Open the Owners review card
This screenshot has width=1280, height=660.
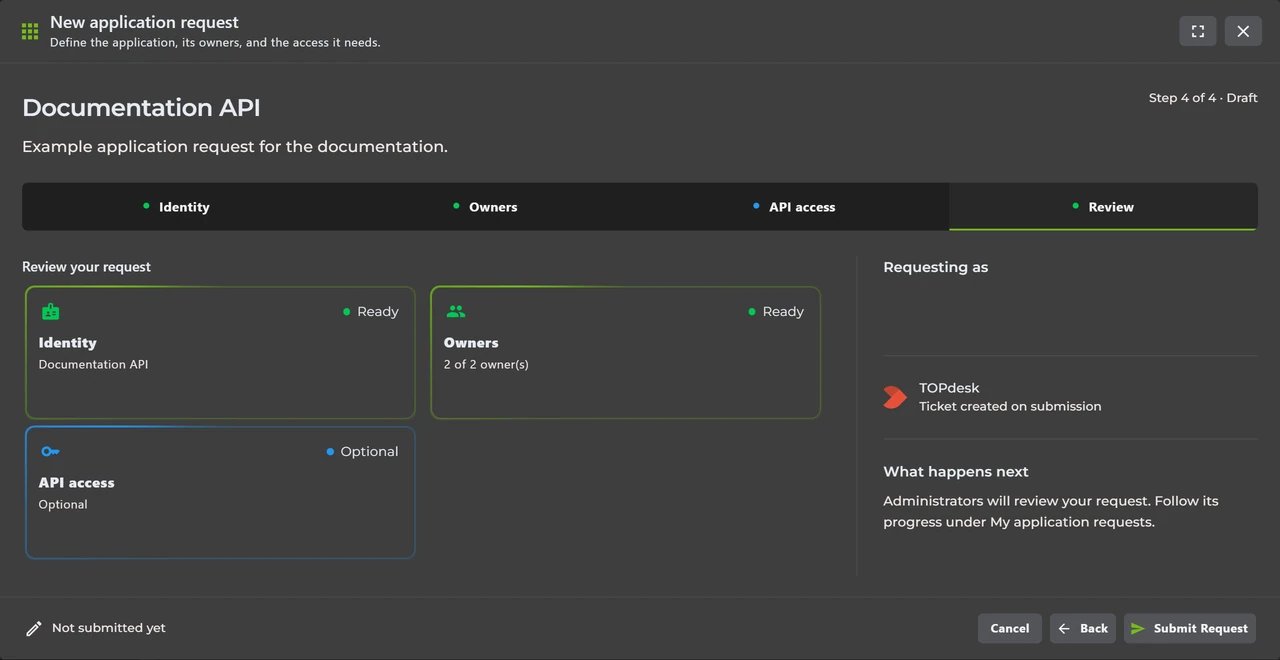tap(625, 353)
